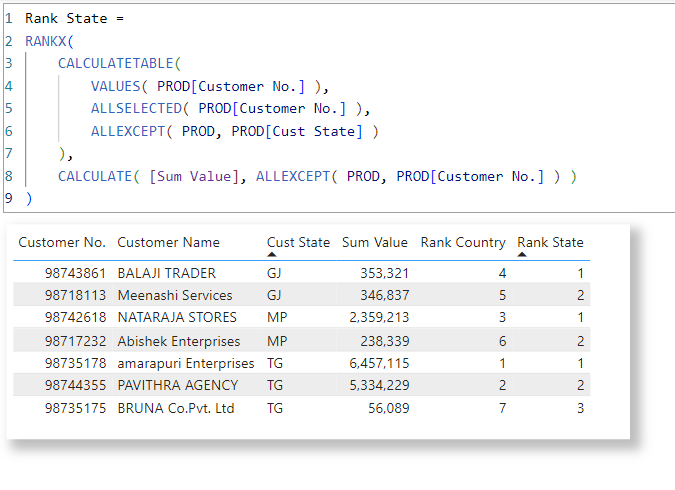Click TG state in BRUNA Co.Pvt. Ltd row
The image size is (675, 490).
[275, 408]
